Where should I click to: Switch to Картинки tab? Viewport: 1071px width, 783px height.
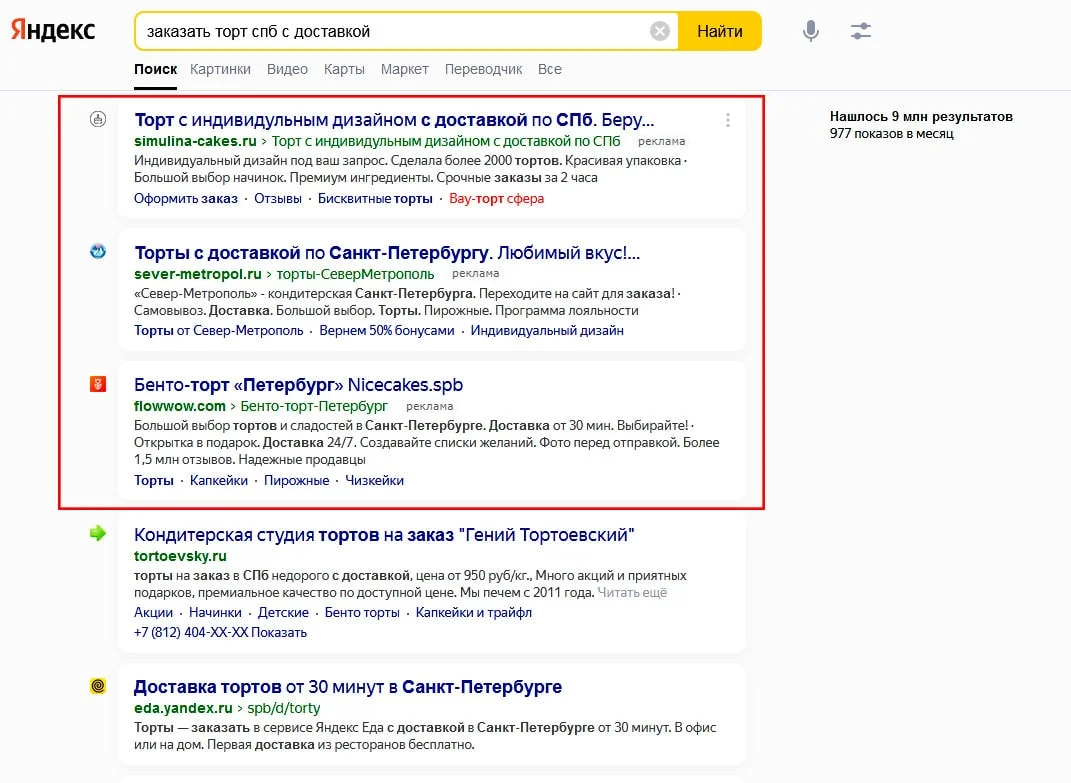coord(222,69)
